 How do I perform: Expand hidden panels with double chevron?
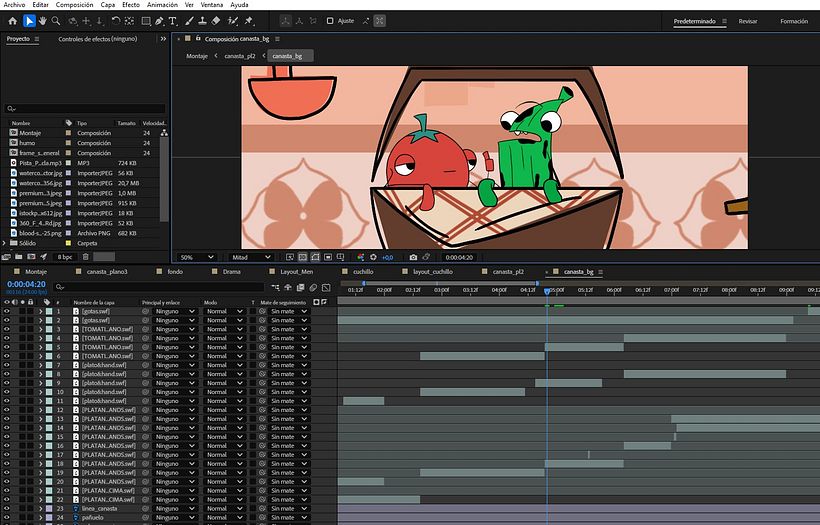pyautogui.click(x=163, y=39)
